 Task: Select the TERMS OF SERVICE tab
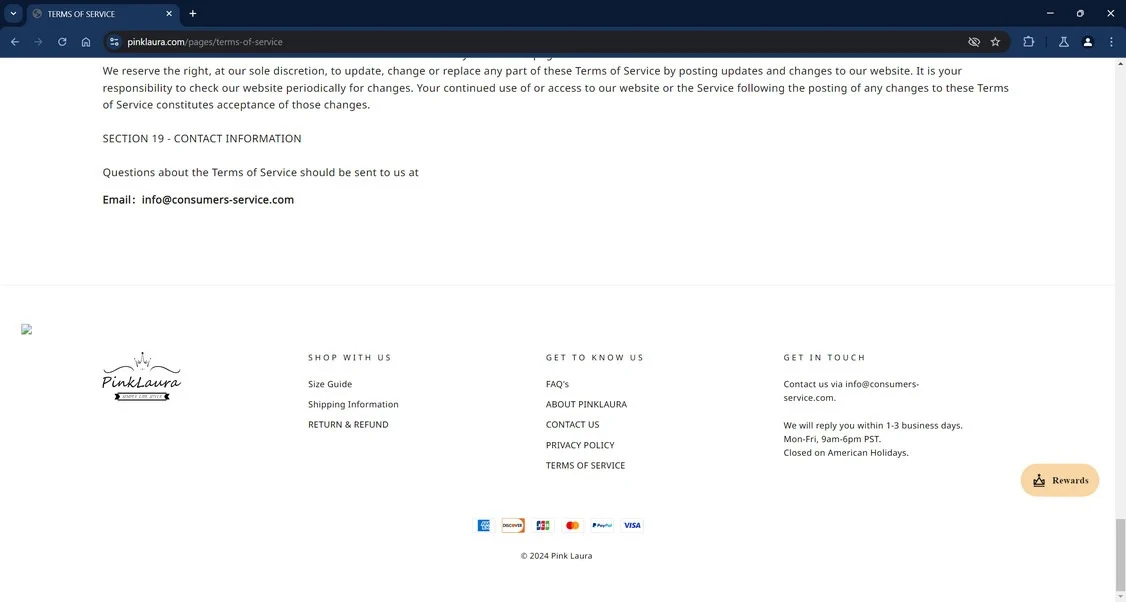[x=103, y=14]
